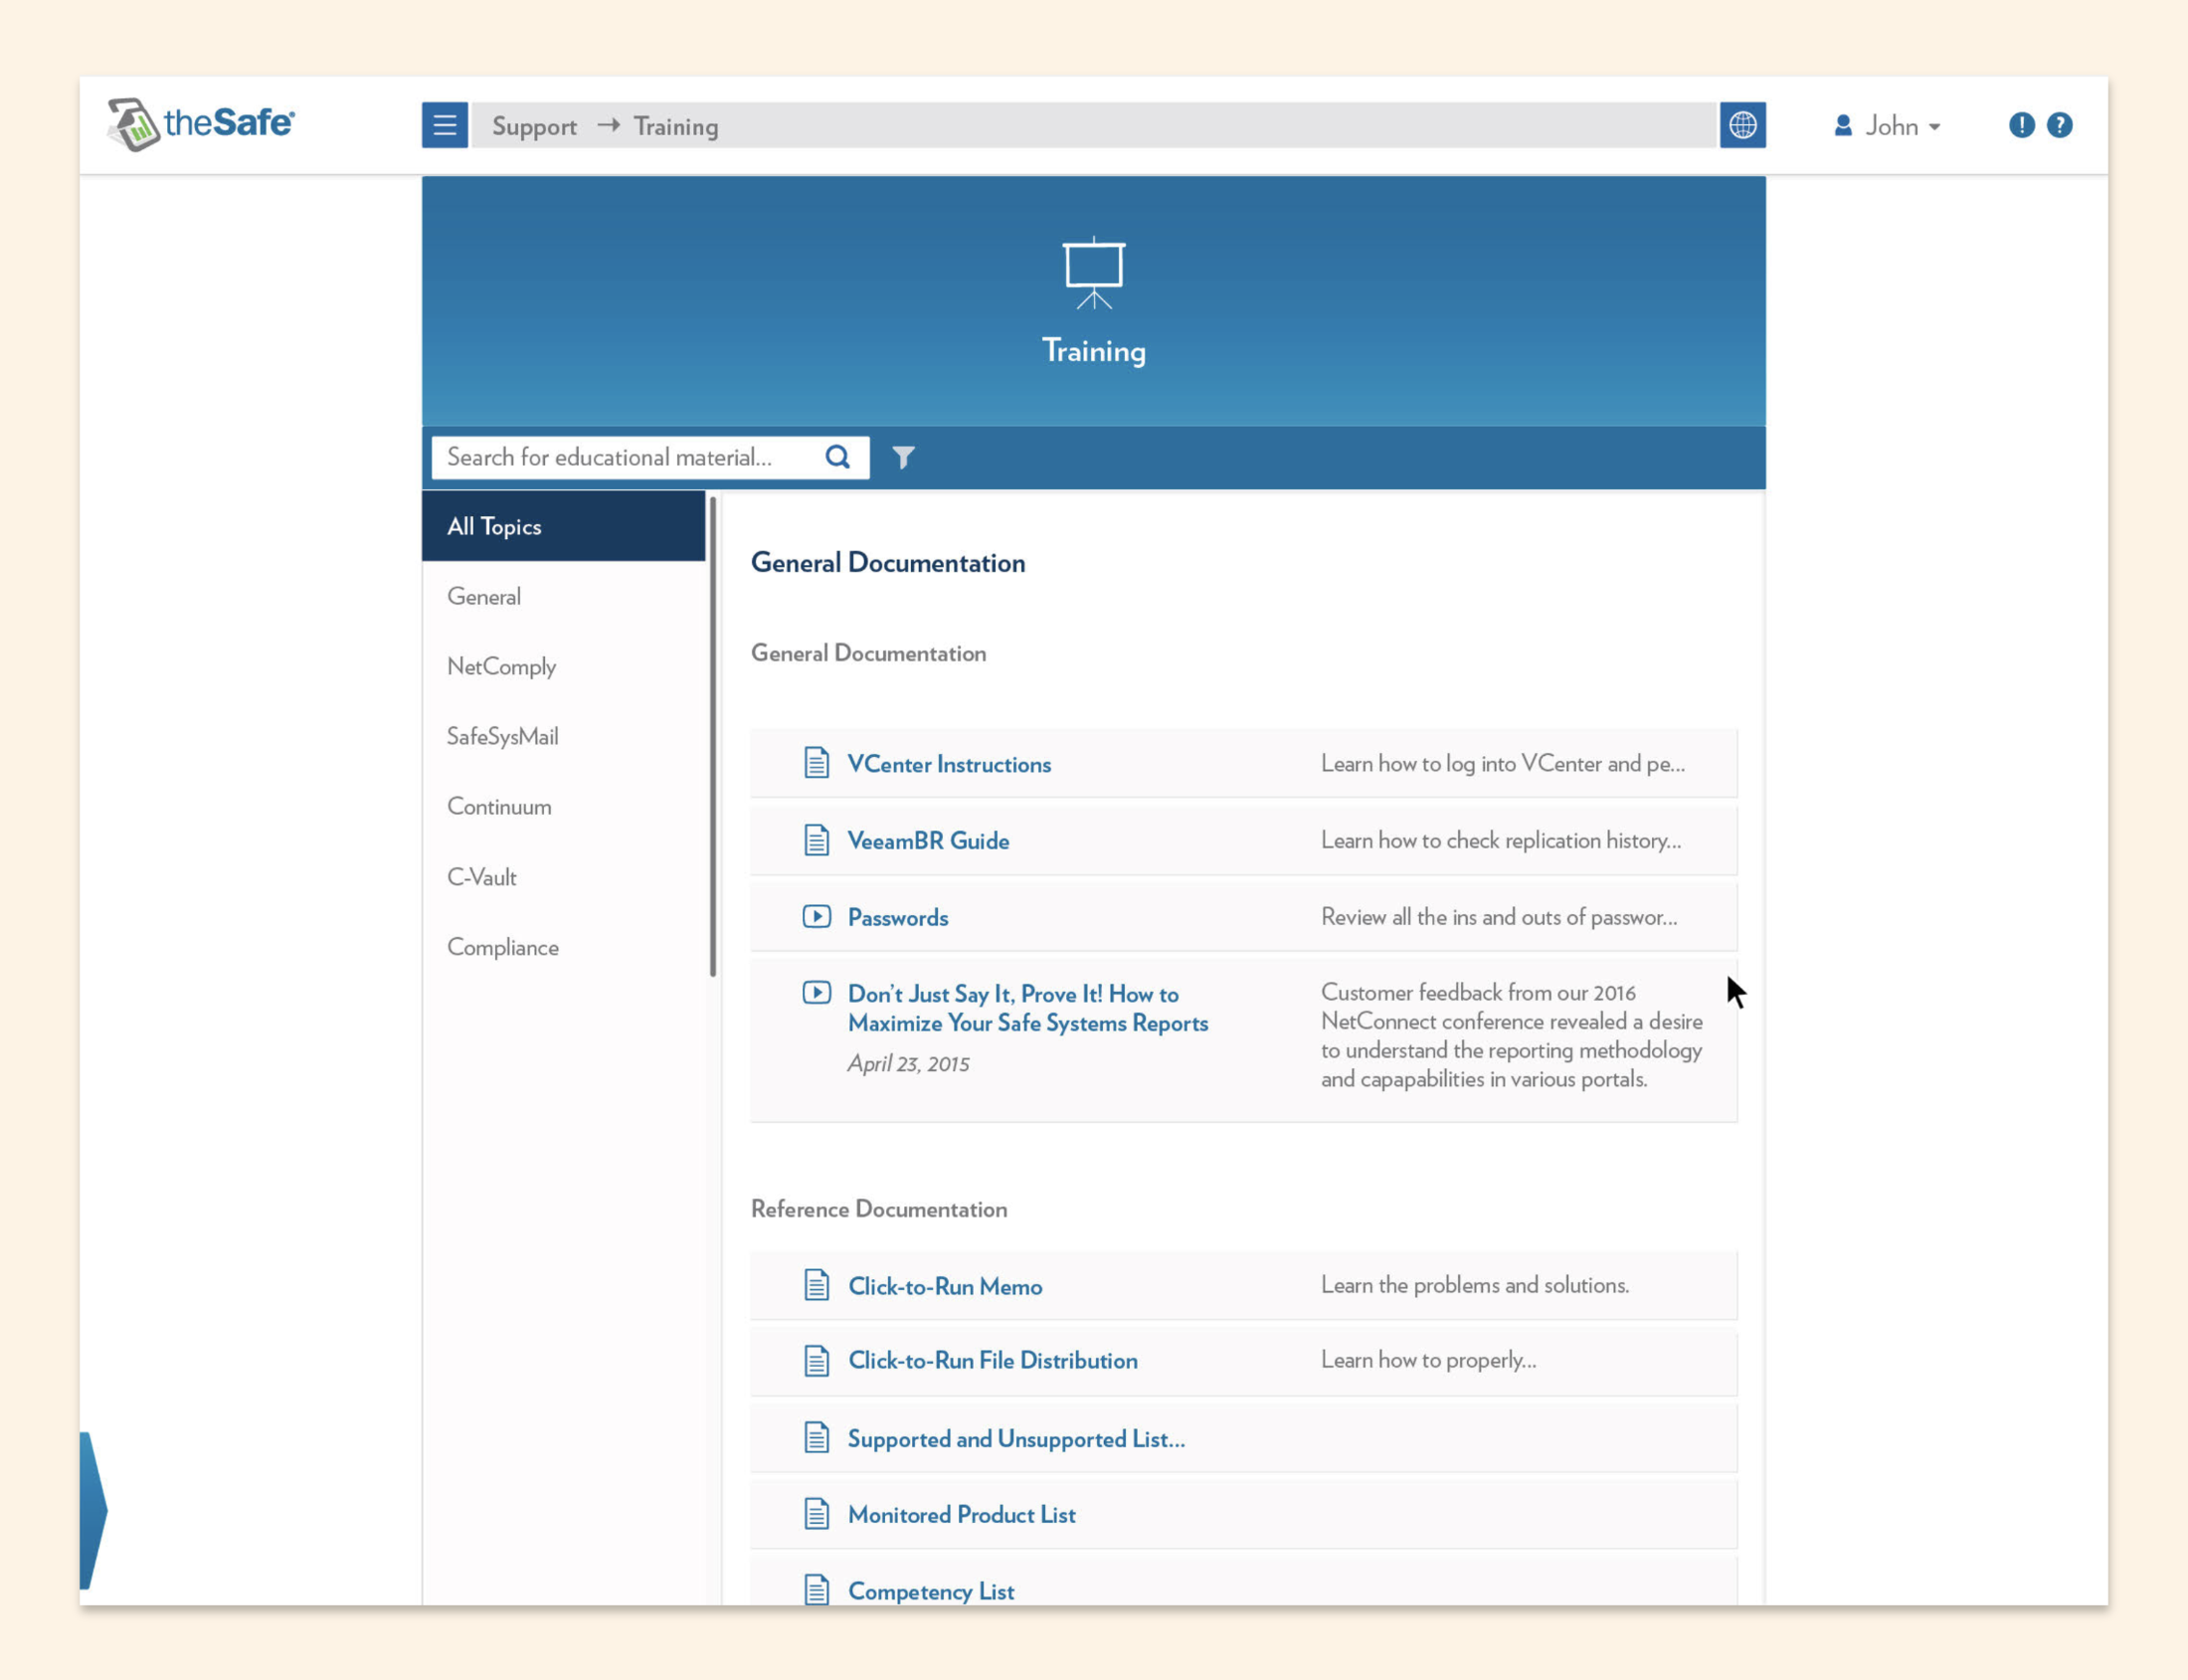Viewport: 2188px width, 1680px height.
Task: Click the exclamation alert icon
Action: point(2021,125)
